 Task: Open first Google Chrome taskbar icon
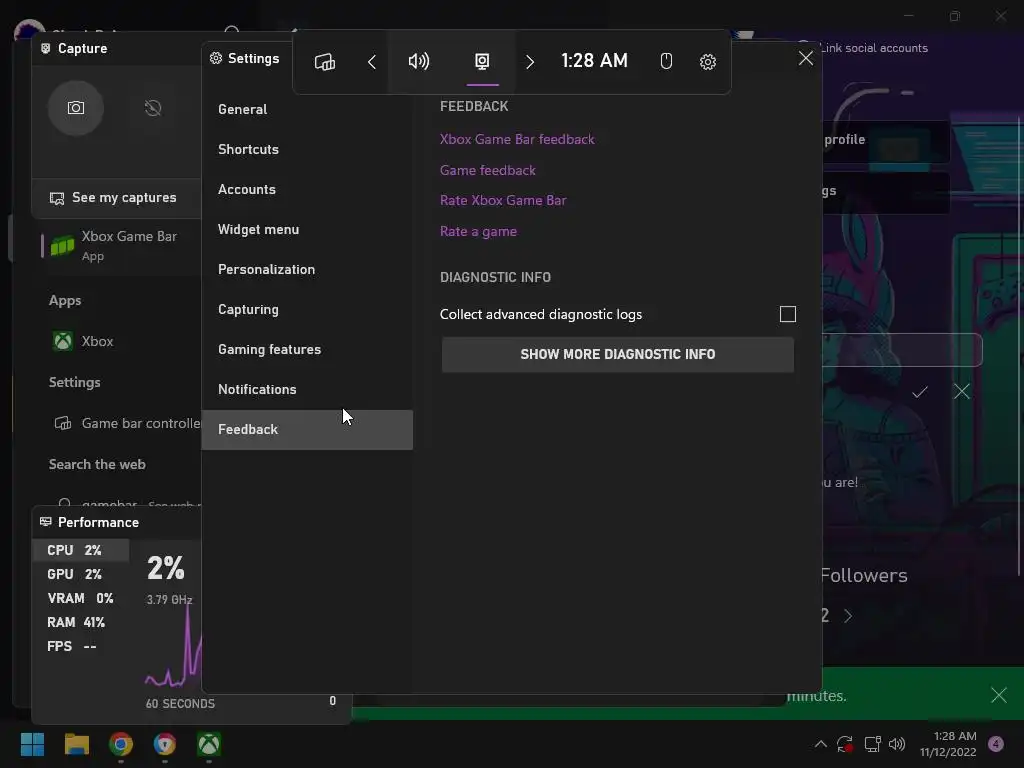coord(121,744)
